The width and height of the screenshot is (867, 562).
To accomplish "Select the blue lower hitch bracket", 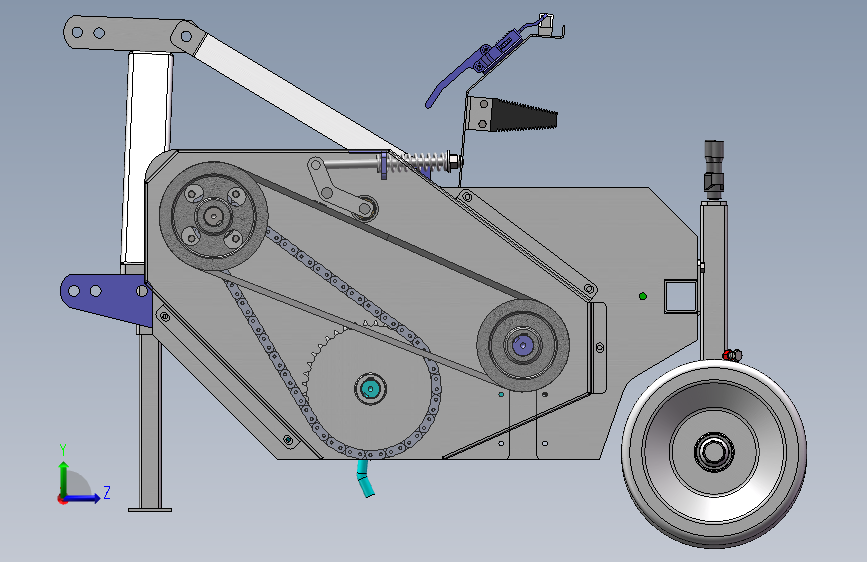I will [105, 299].
